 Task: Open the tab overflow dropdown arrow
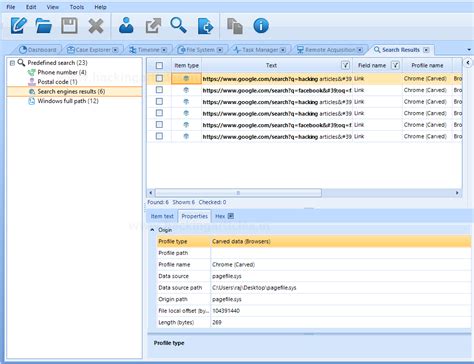pyautogui.click(x=469, y=50)
